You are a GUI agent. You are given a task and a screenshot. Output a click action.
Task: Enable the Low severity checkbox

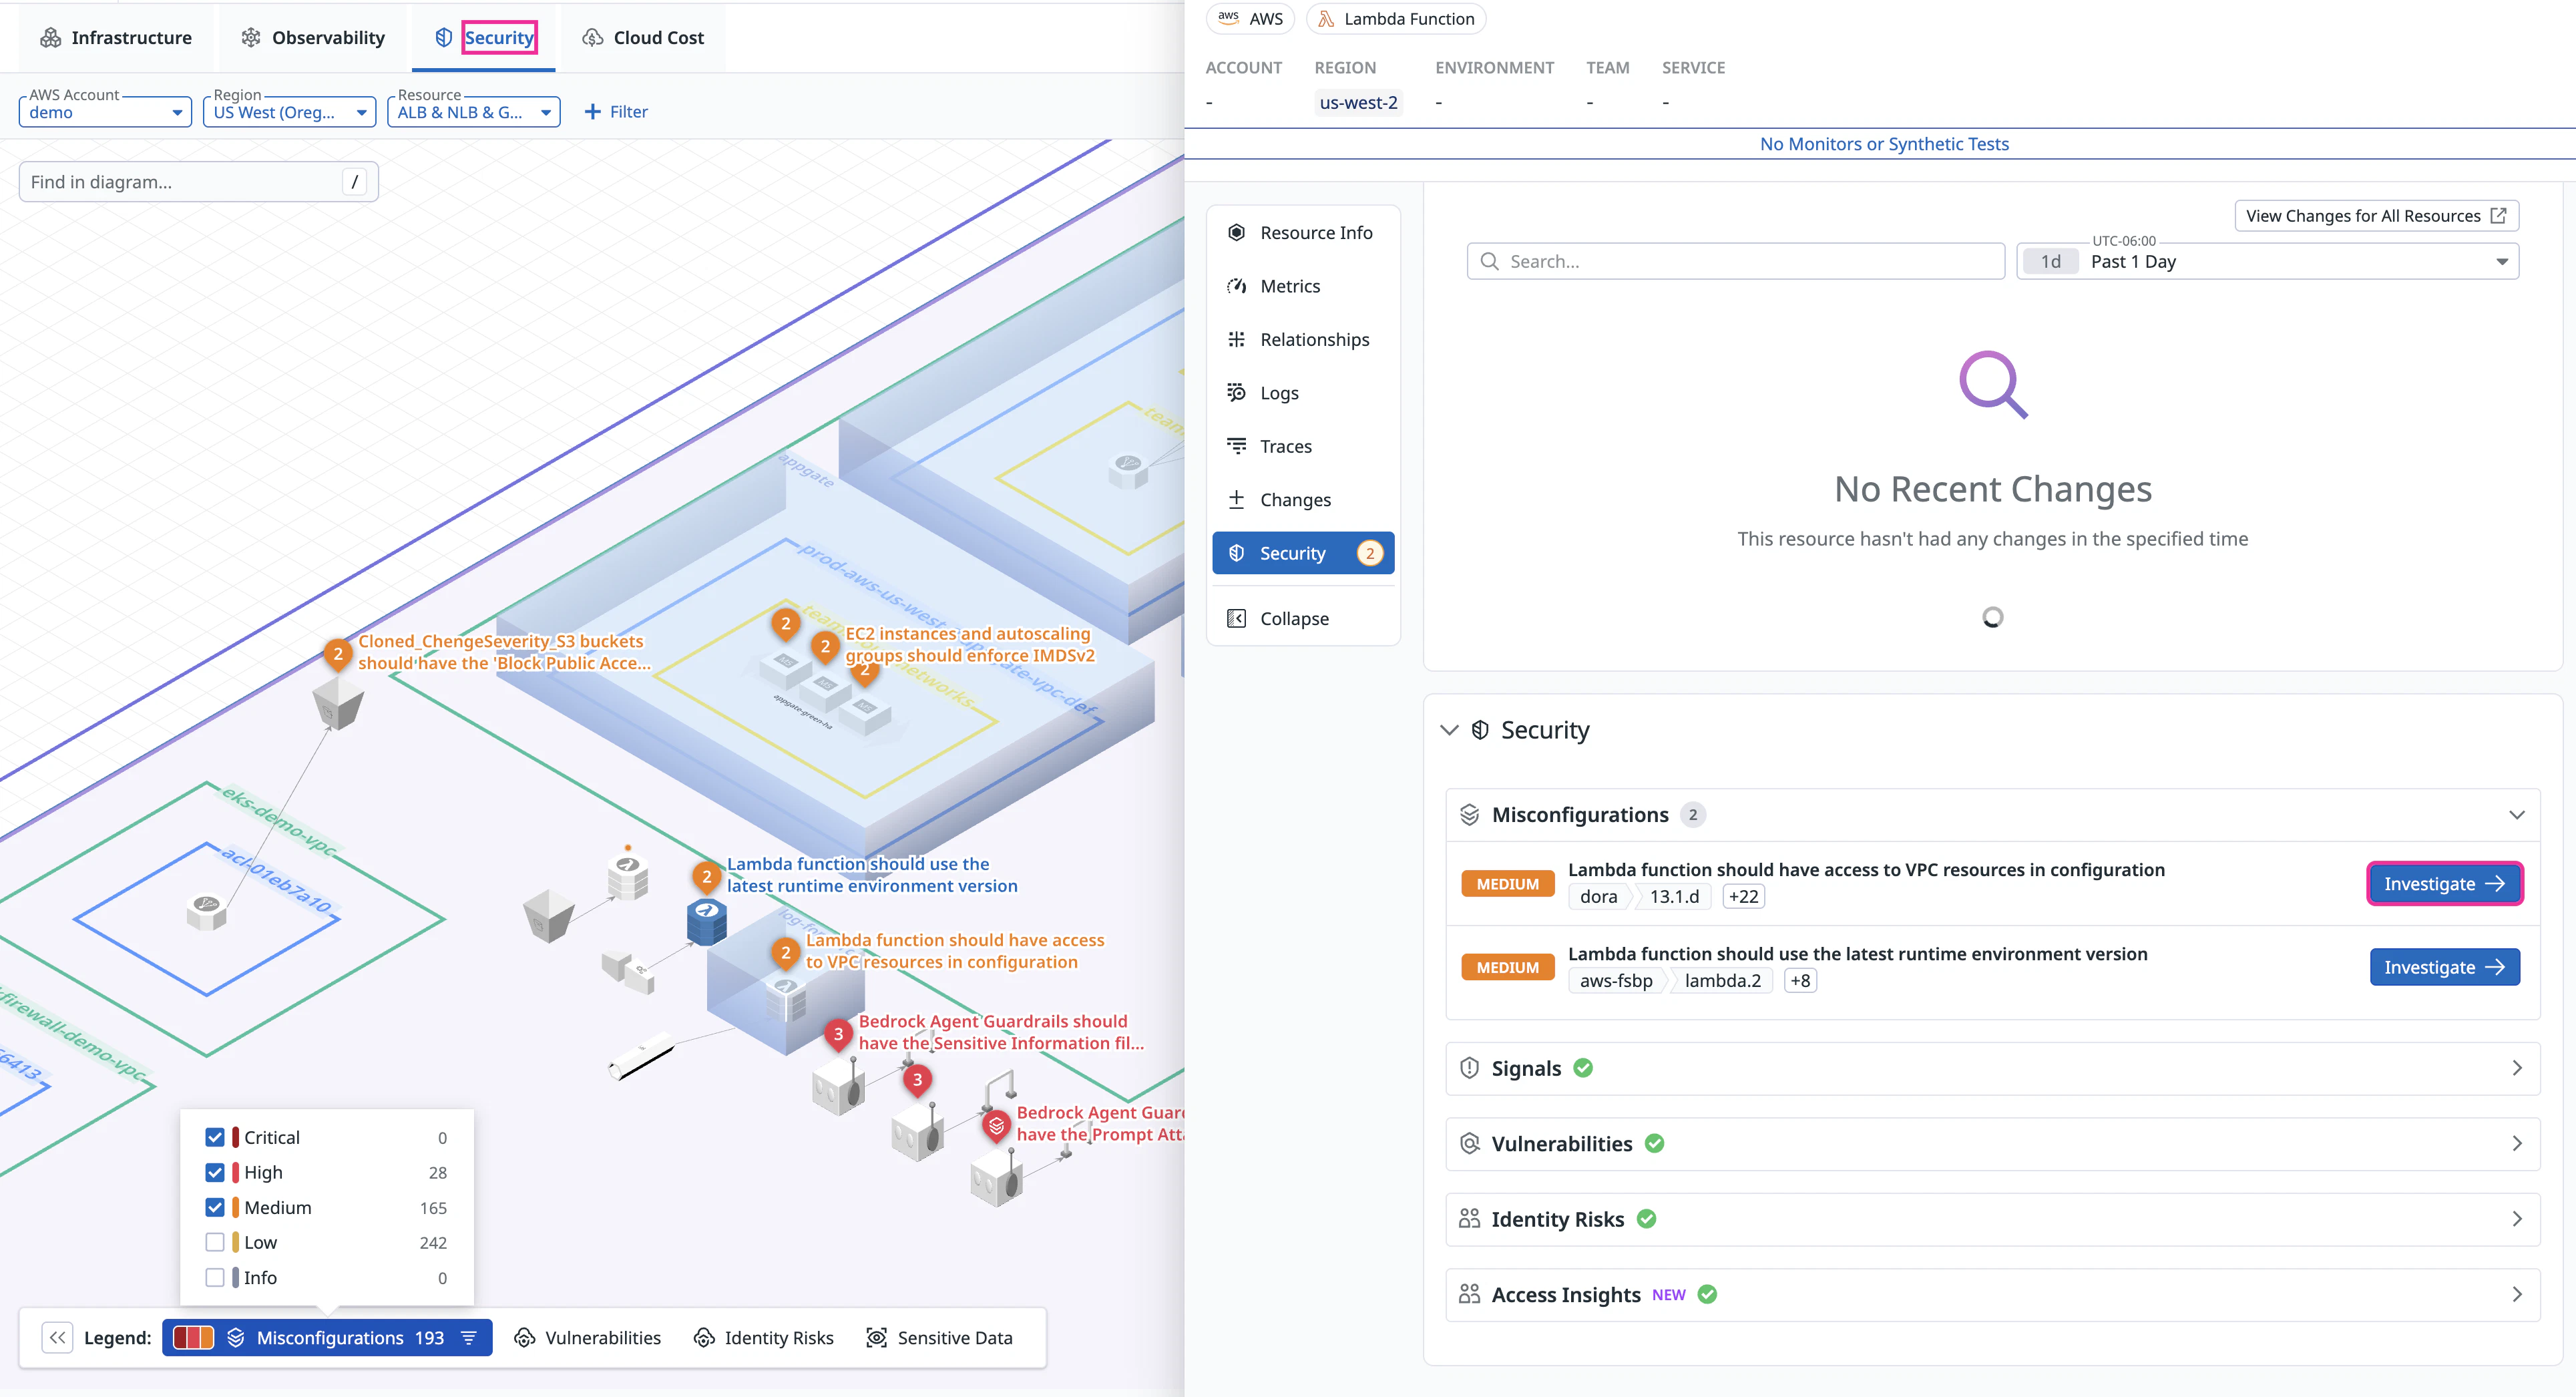coord(215,1243)
